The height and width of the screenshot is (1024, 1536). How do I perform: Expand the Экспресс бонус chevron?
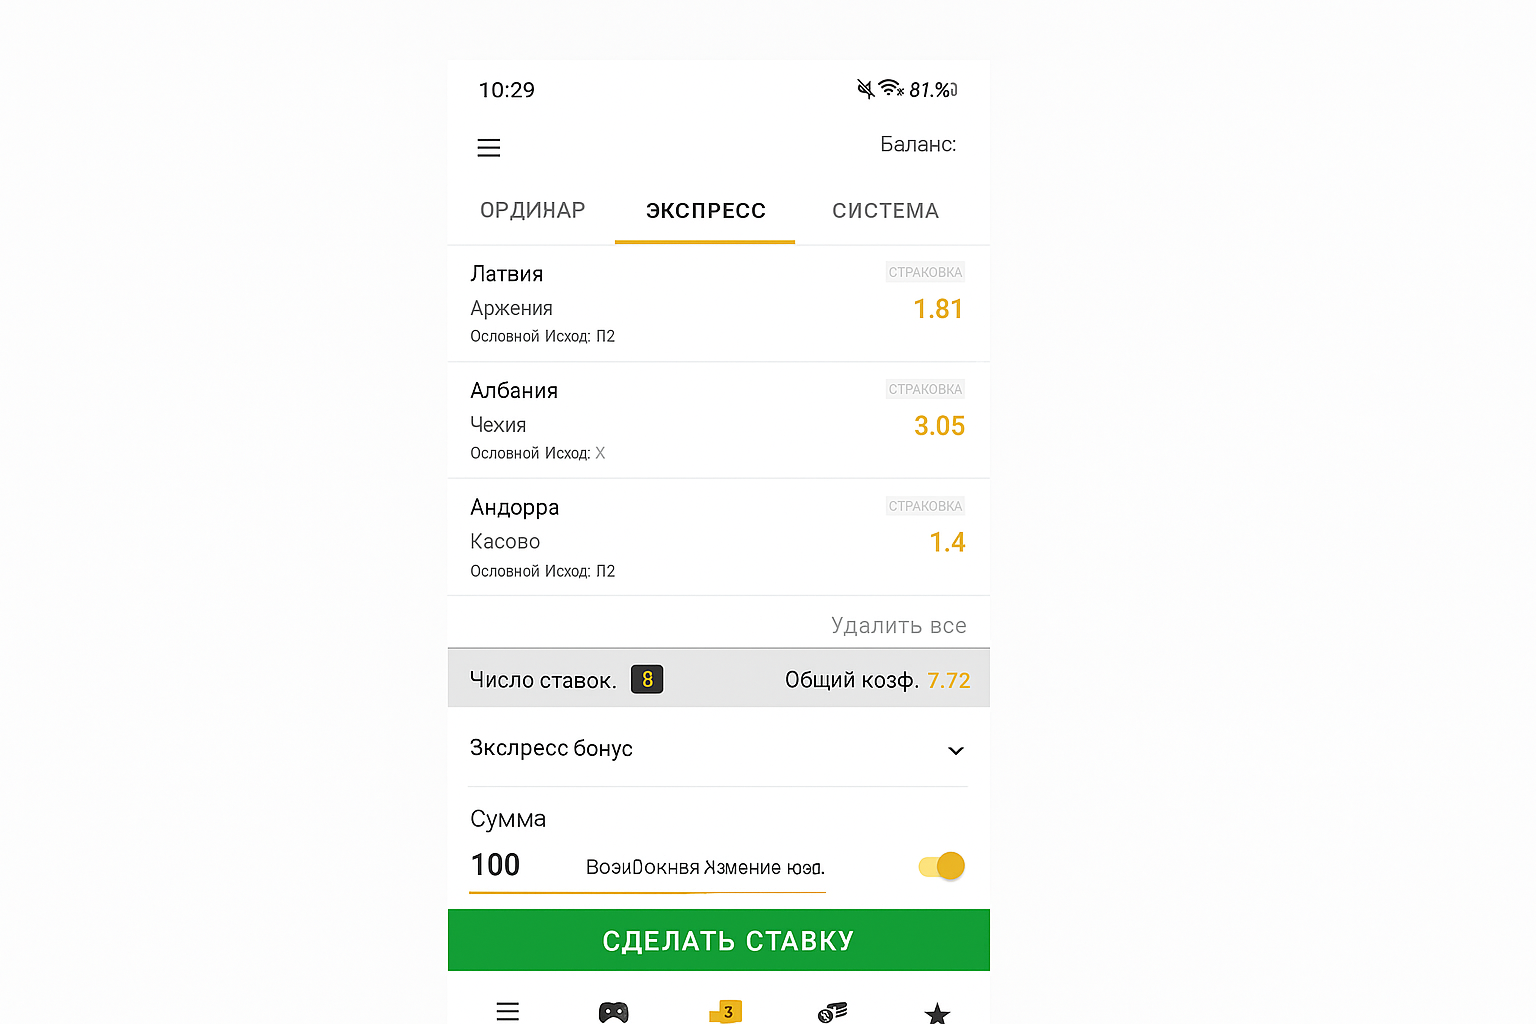(x=955, y=750)
